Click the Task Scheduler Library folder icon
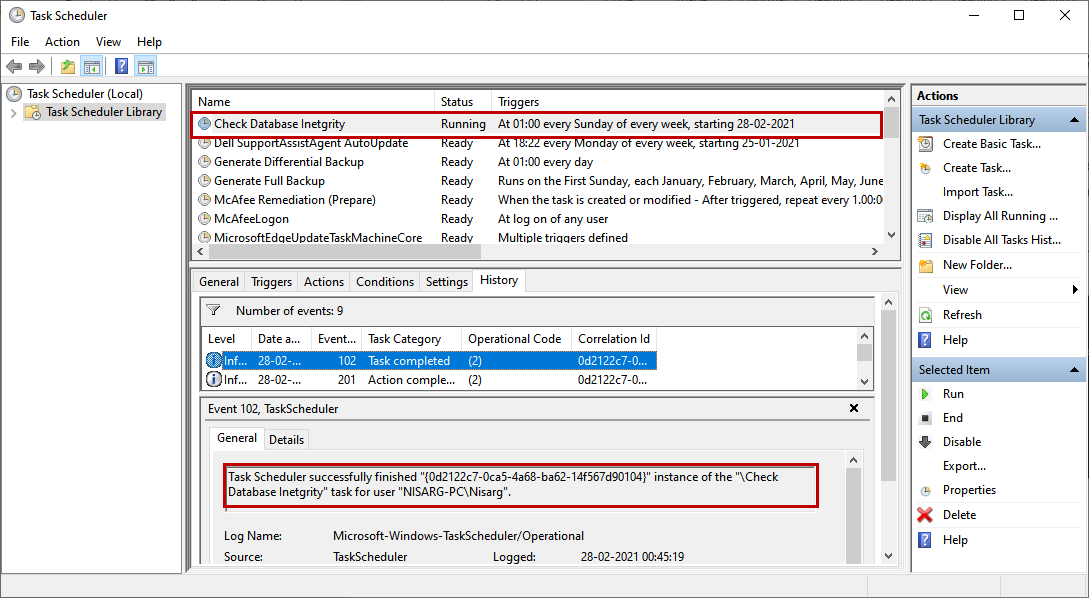The width and height of the screenshot is (1089, 598). click(33, 112)
